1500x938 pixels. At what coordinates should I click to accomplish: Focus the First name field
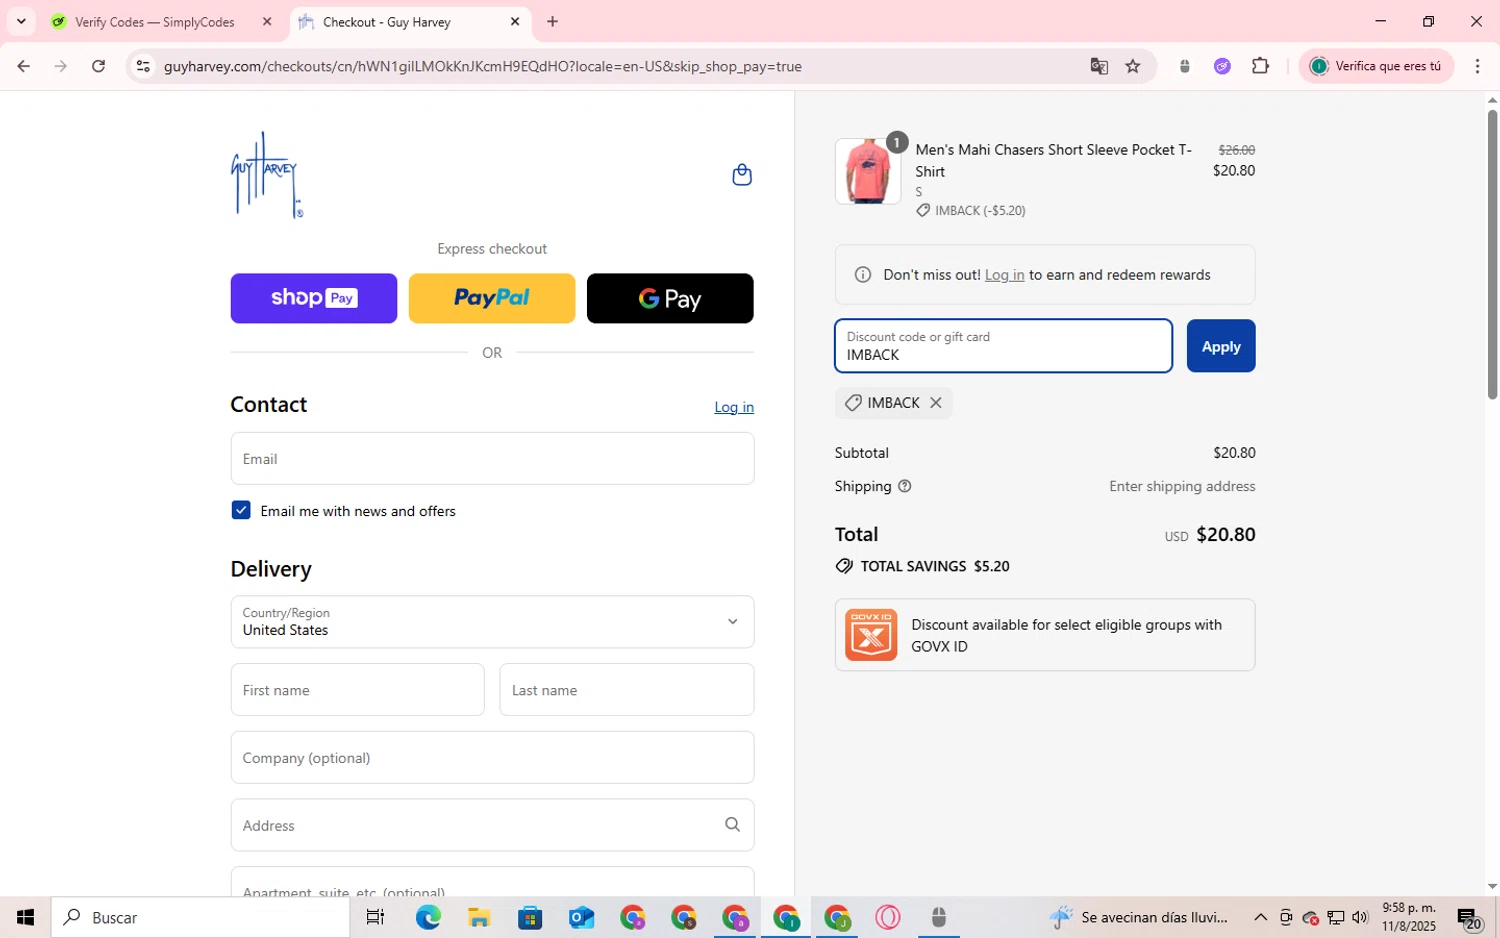point(357,690)
